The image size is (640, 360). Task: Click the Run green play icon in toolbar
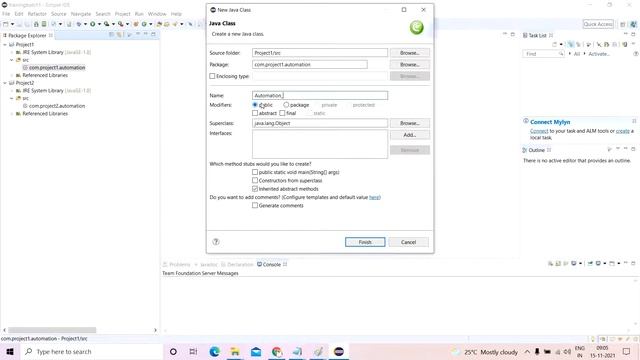pyautogui.click(x=93, y=24)
